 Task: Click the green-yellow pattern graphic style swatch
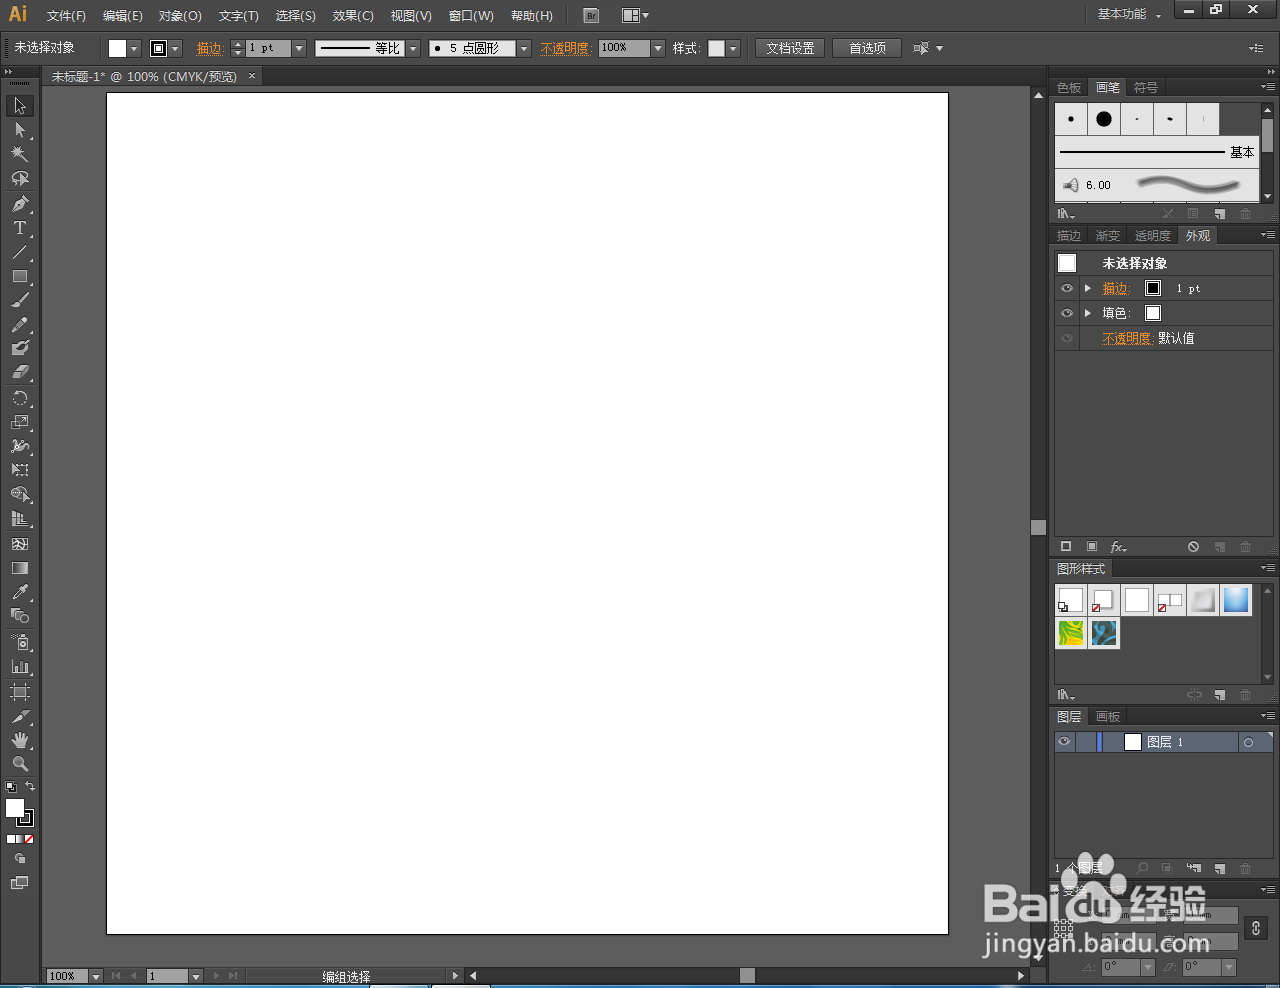pyautogui.click(x=1071, y=633)
